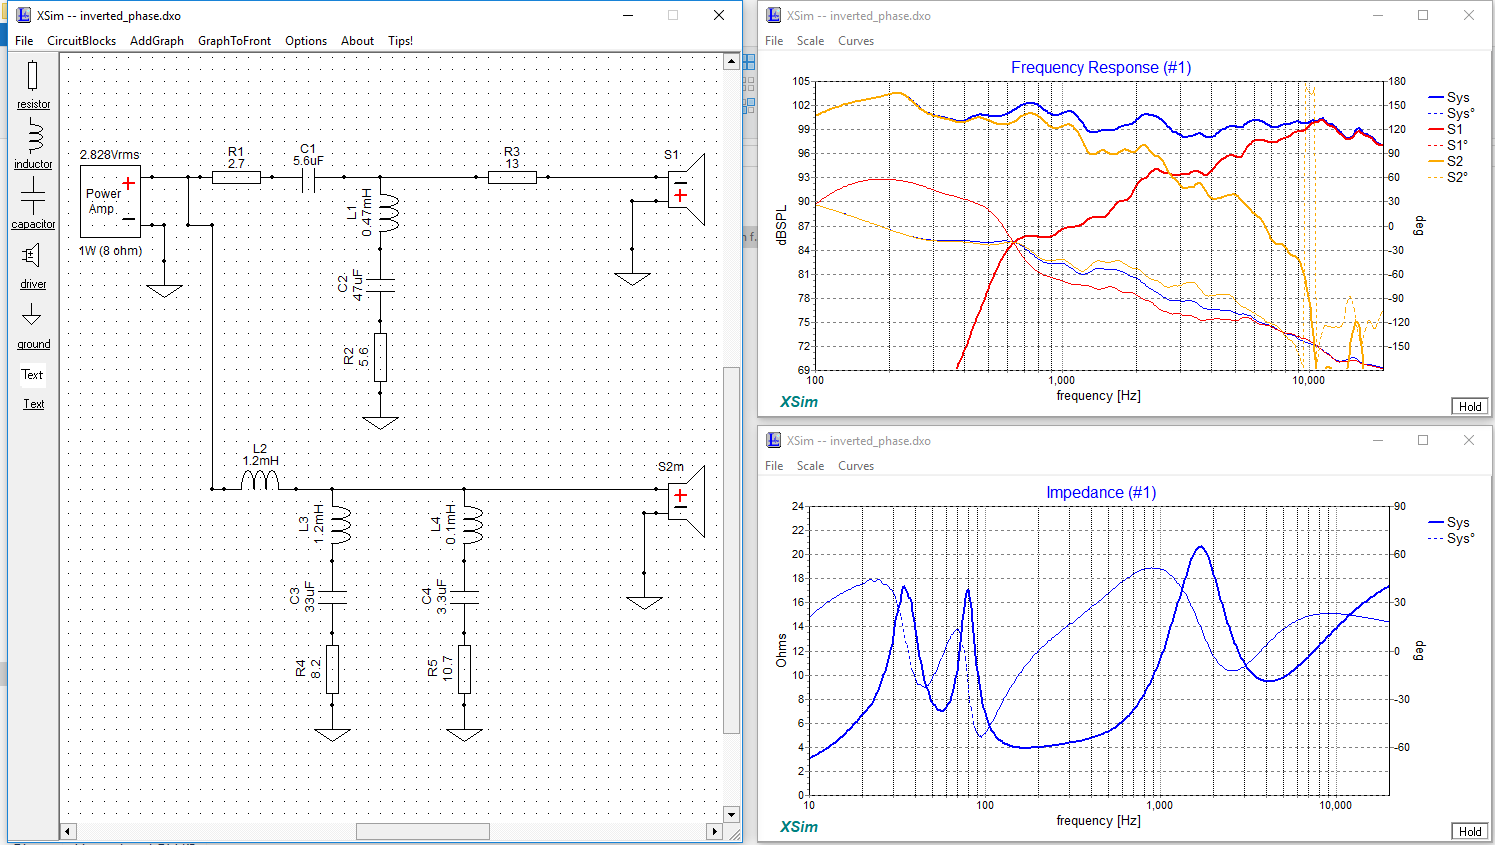This screenshot has width=1495, height=845.
Task: Click the S2 legend entry
Action: (1446, 162)
